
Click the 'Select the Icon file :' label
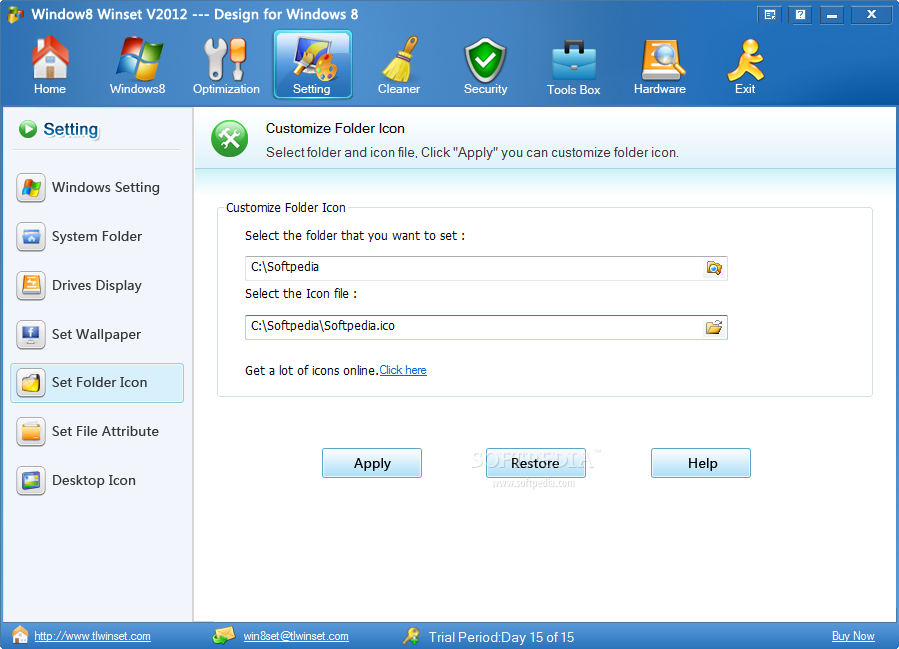pyautogui.click(x=301, y=294)
